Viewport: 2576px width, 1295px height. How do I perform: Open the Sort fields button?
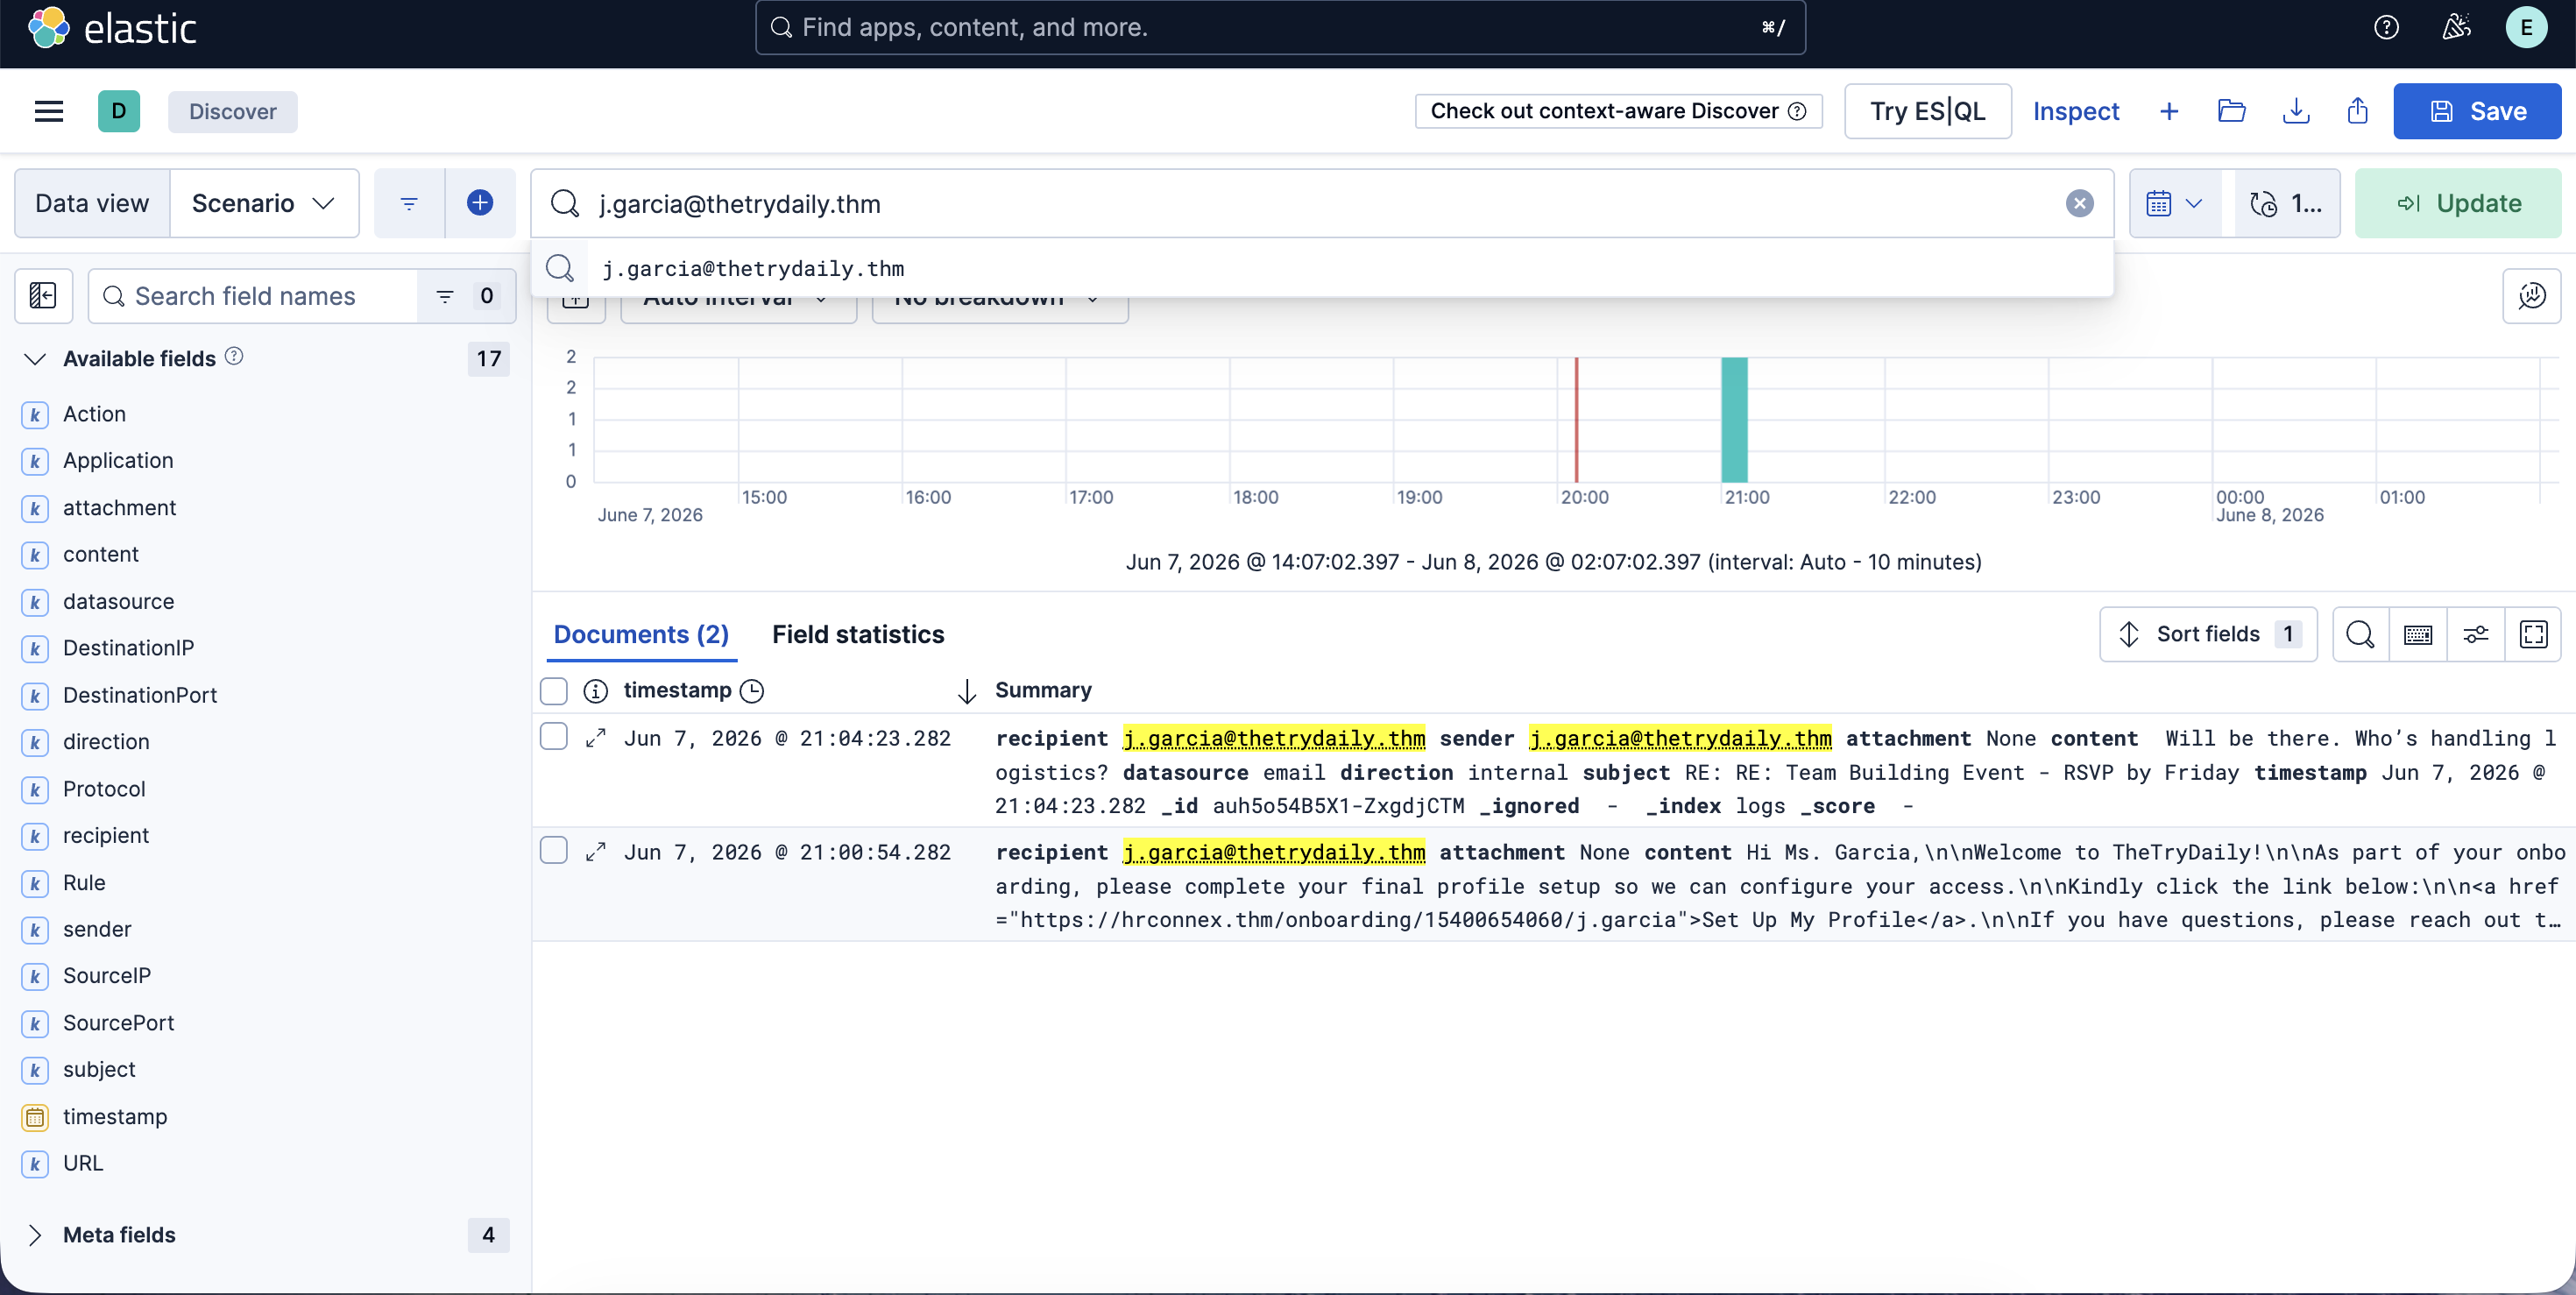[2208, 634]
